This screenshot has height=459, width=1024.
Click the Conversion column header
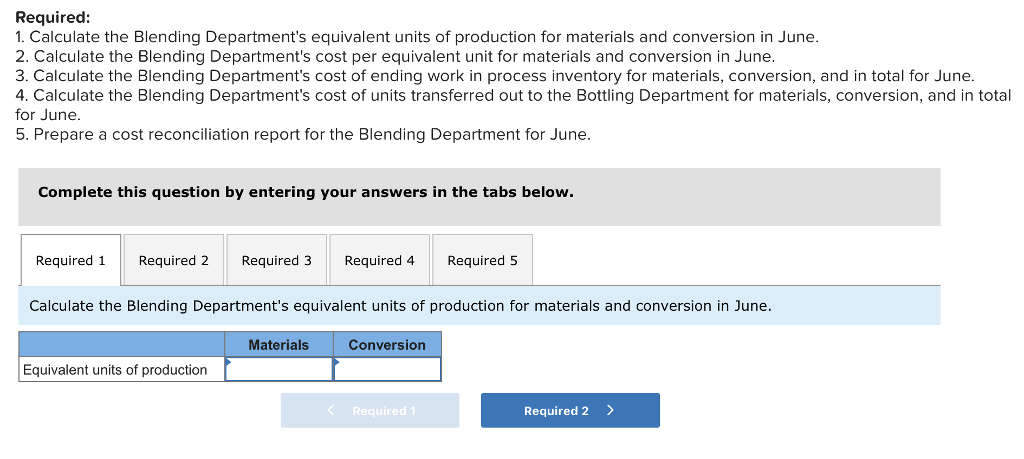pyautogui.click(x=387, y=345)
